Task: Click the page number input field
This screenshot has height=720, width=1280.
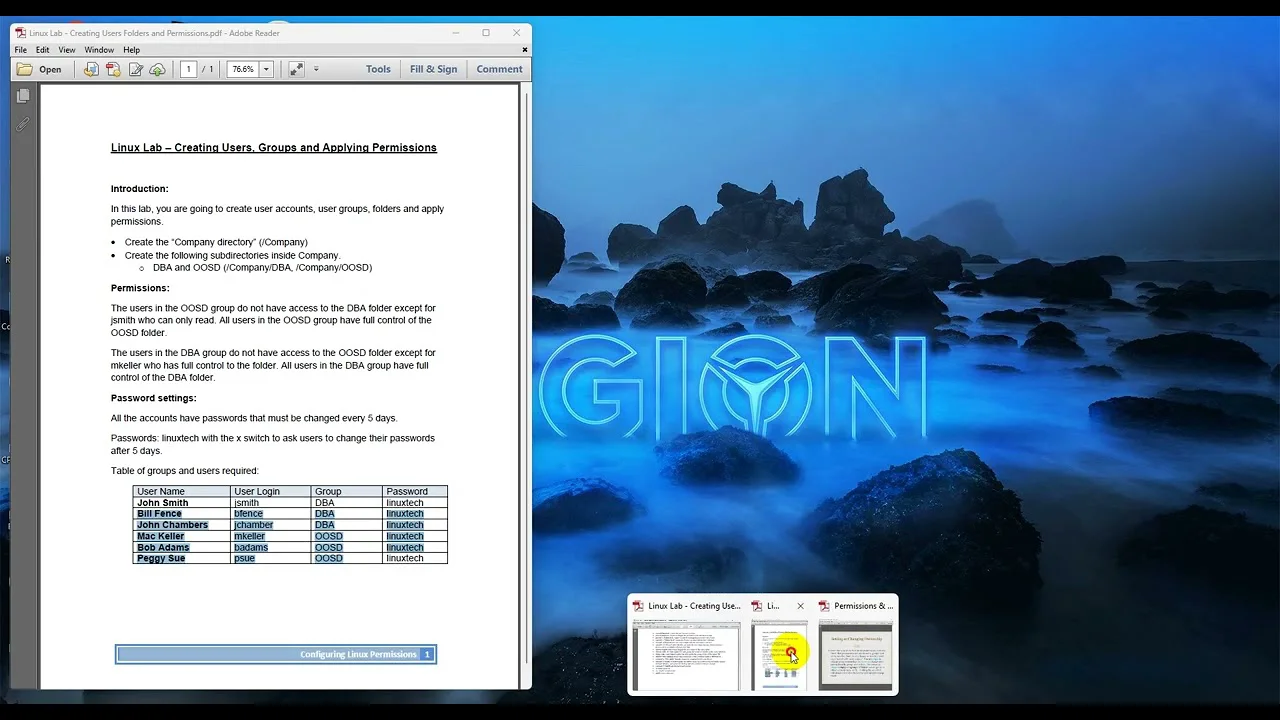Action: (x=188, y=69)
